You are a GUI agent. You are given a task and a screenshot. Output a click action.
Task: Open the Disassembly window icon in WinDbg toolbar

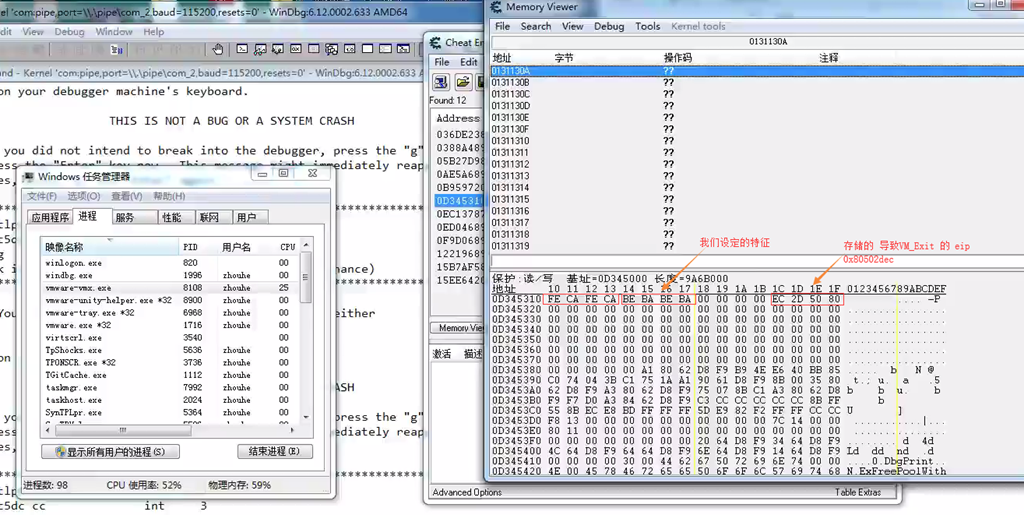click(x=349, y=49)
